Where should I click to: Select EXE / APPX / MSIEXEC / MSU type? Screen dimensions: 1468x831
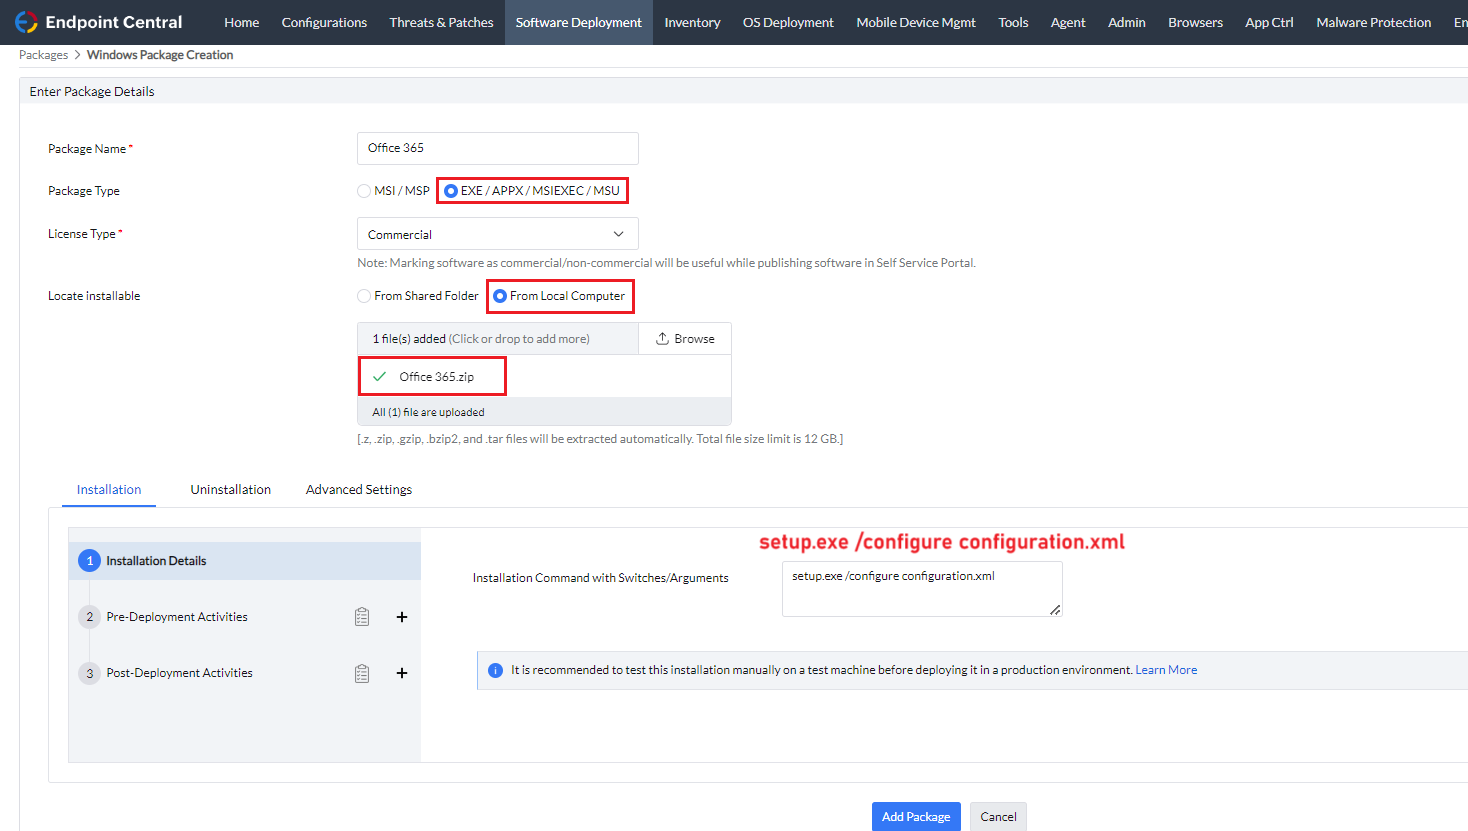click(x=451, y=191)
